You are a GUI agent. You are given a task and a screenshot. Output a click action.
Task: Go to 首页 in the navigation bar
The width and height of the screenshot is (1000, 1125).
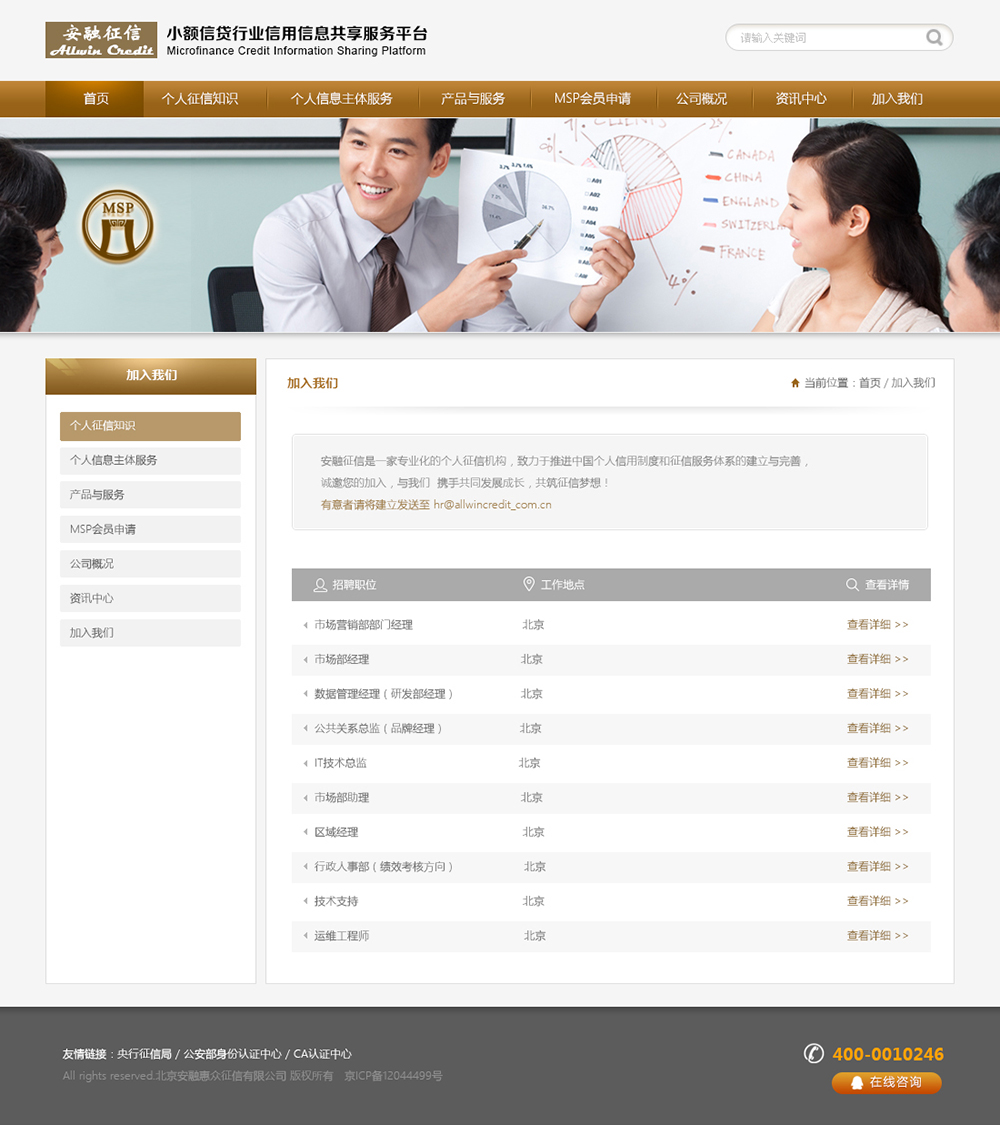tap(96, 99)
